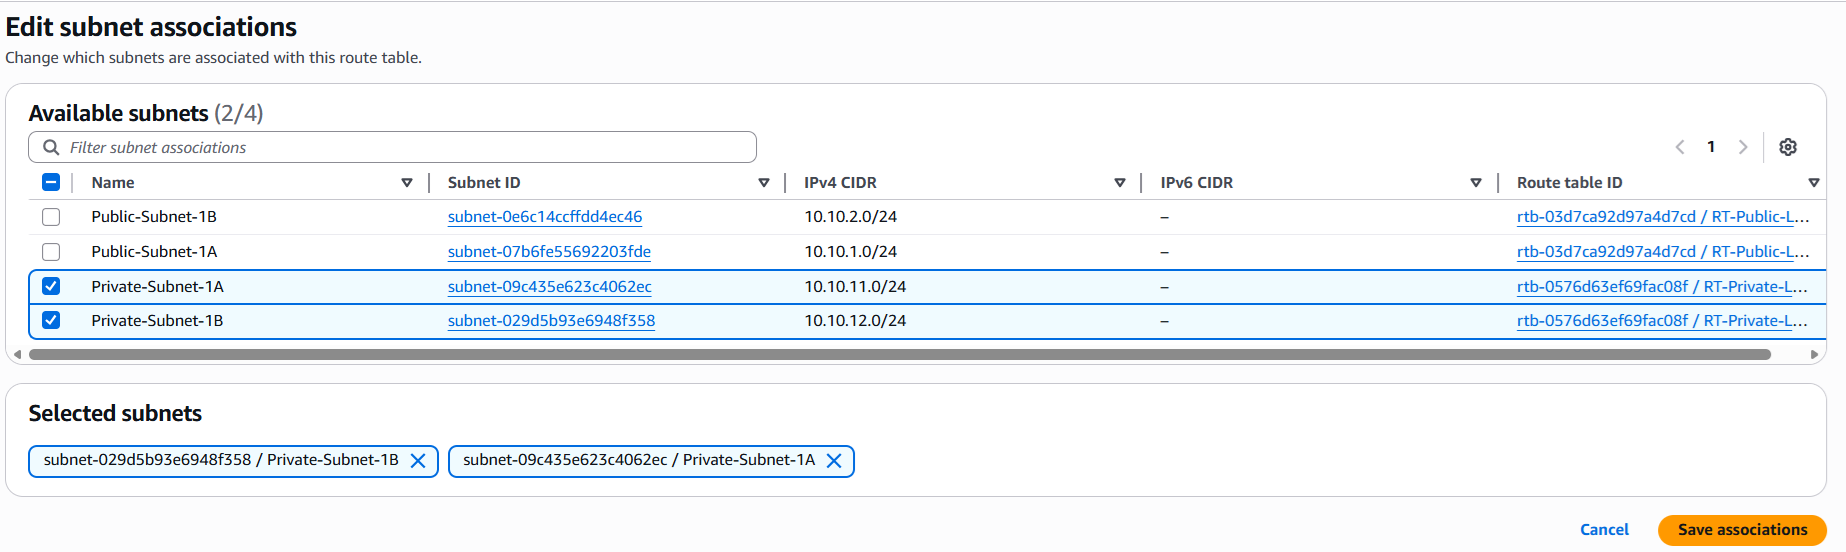The height and width of the screenshot is (552, 1846).
Task: Click the Route table ID column header
Action: coord(1569,183)
